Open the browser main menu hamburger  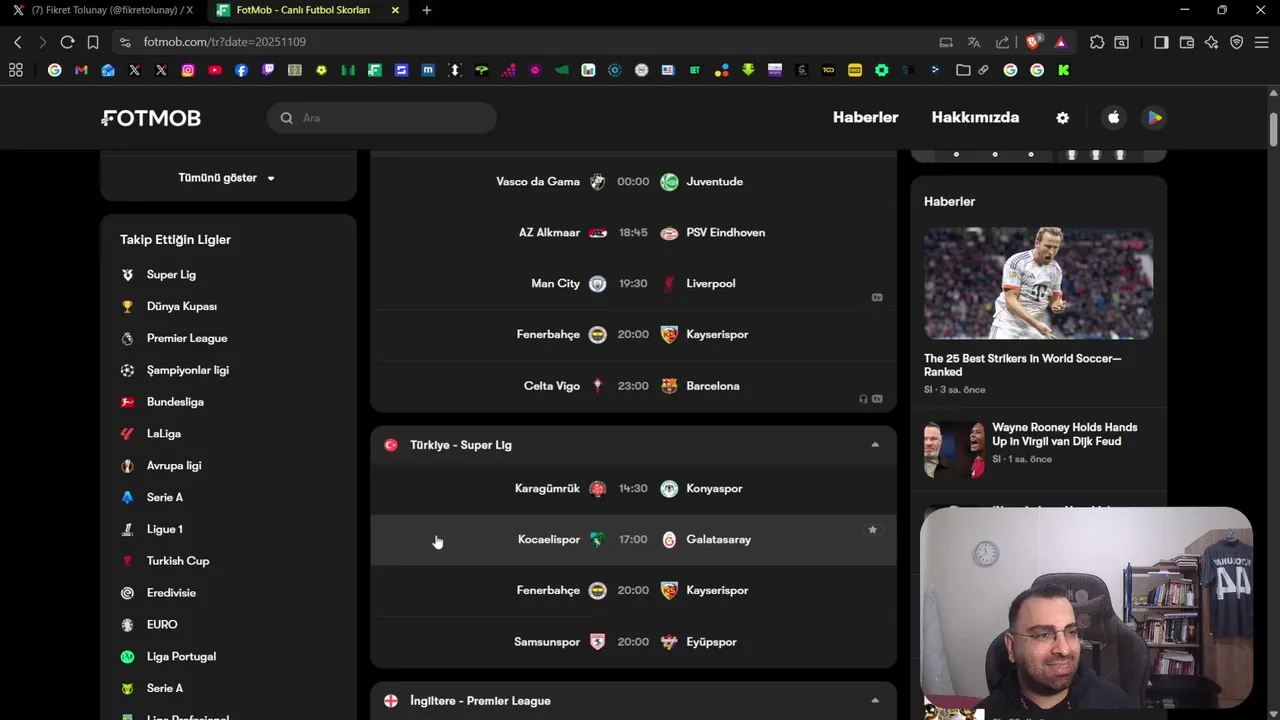pos(1262,42)
